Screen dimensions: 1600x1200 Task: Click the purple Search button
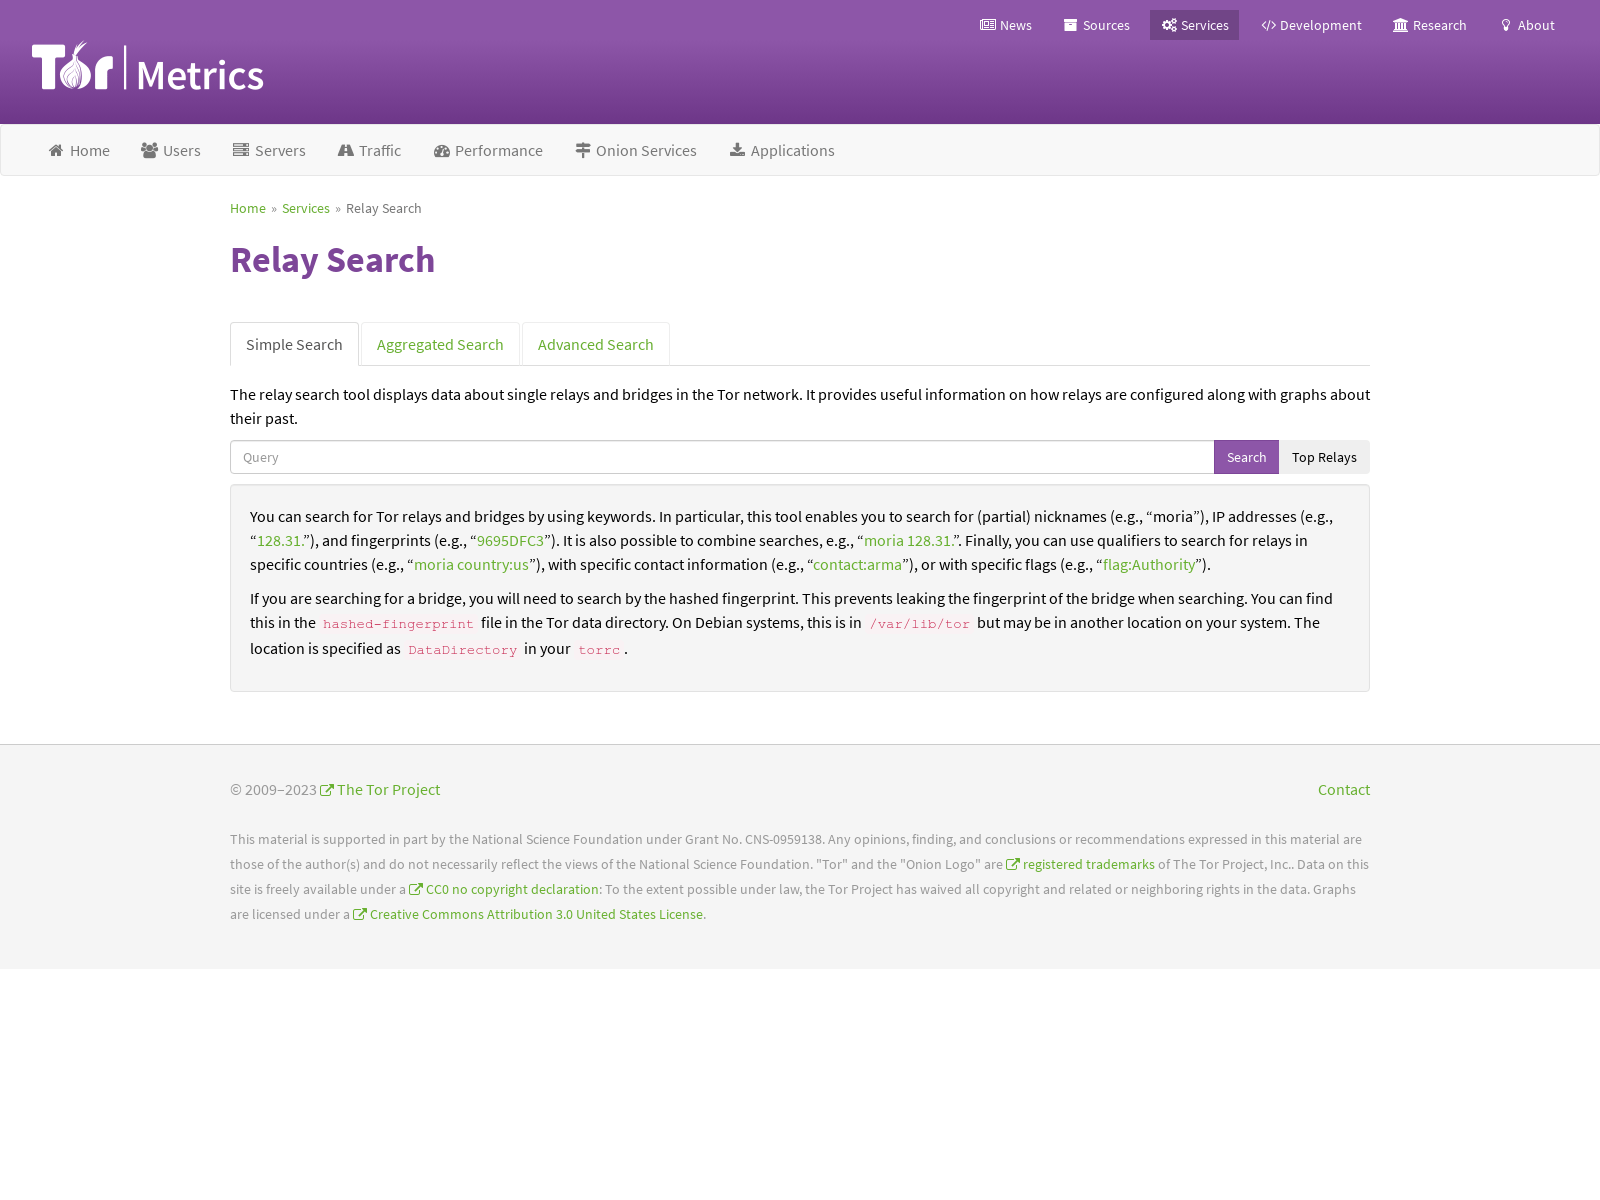pyautogui.click(x=1246, y=457)
